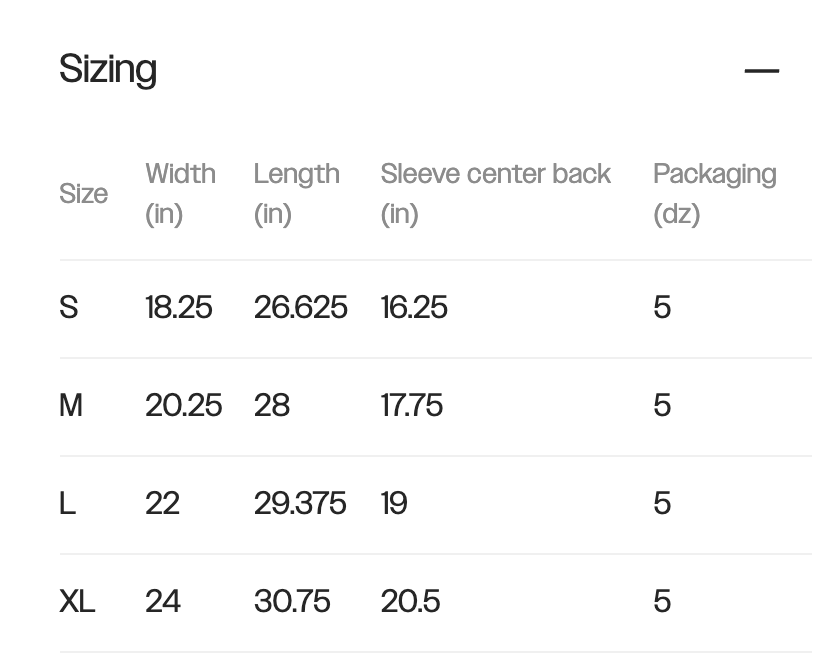Click the packaging value in XL row
This screenshot has width=838, height=658.
(x=662, y=601)
